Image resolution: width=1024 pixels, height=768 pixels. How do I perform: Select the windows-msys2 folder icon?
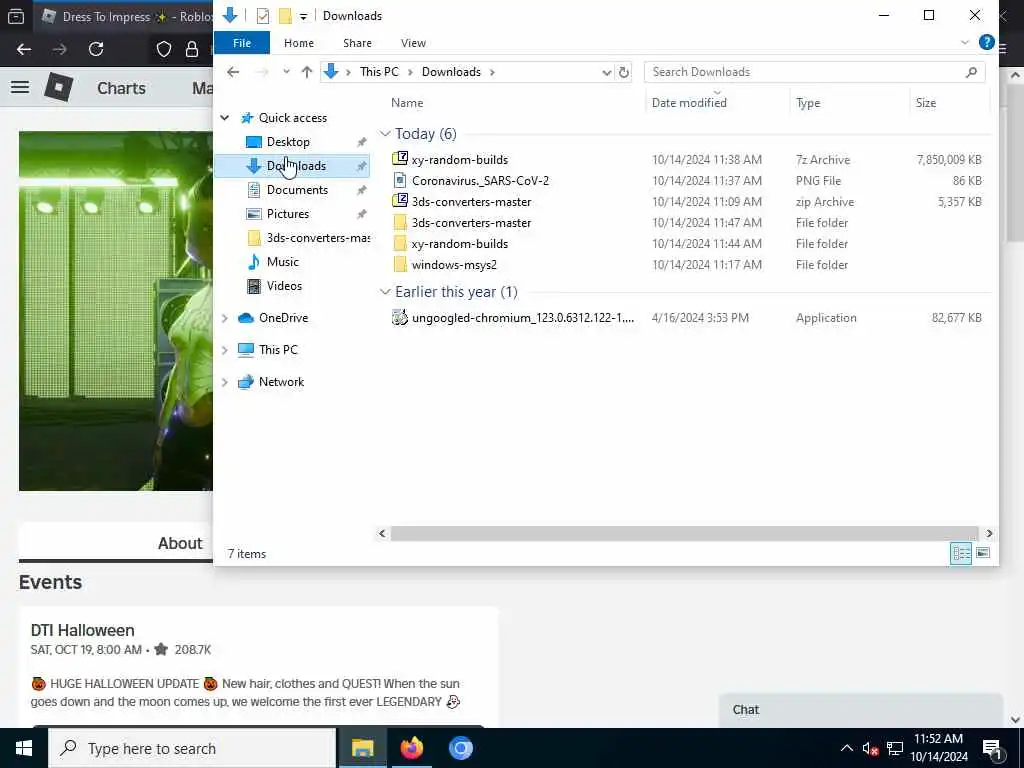click(400, 264)
